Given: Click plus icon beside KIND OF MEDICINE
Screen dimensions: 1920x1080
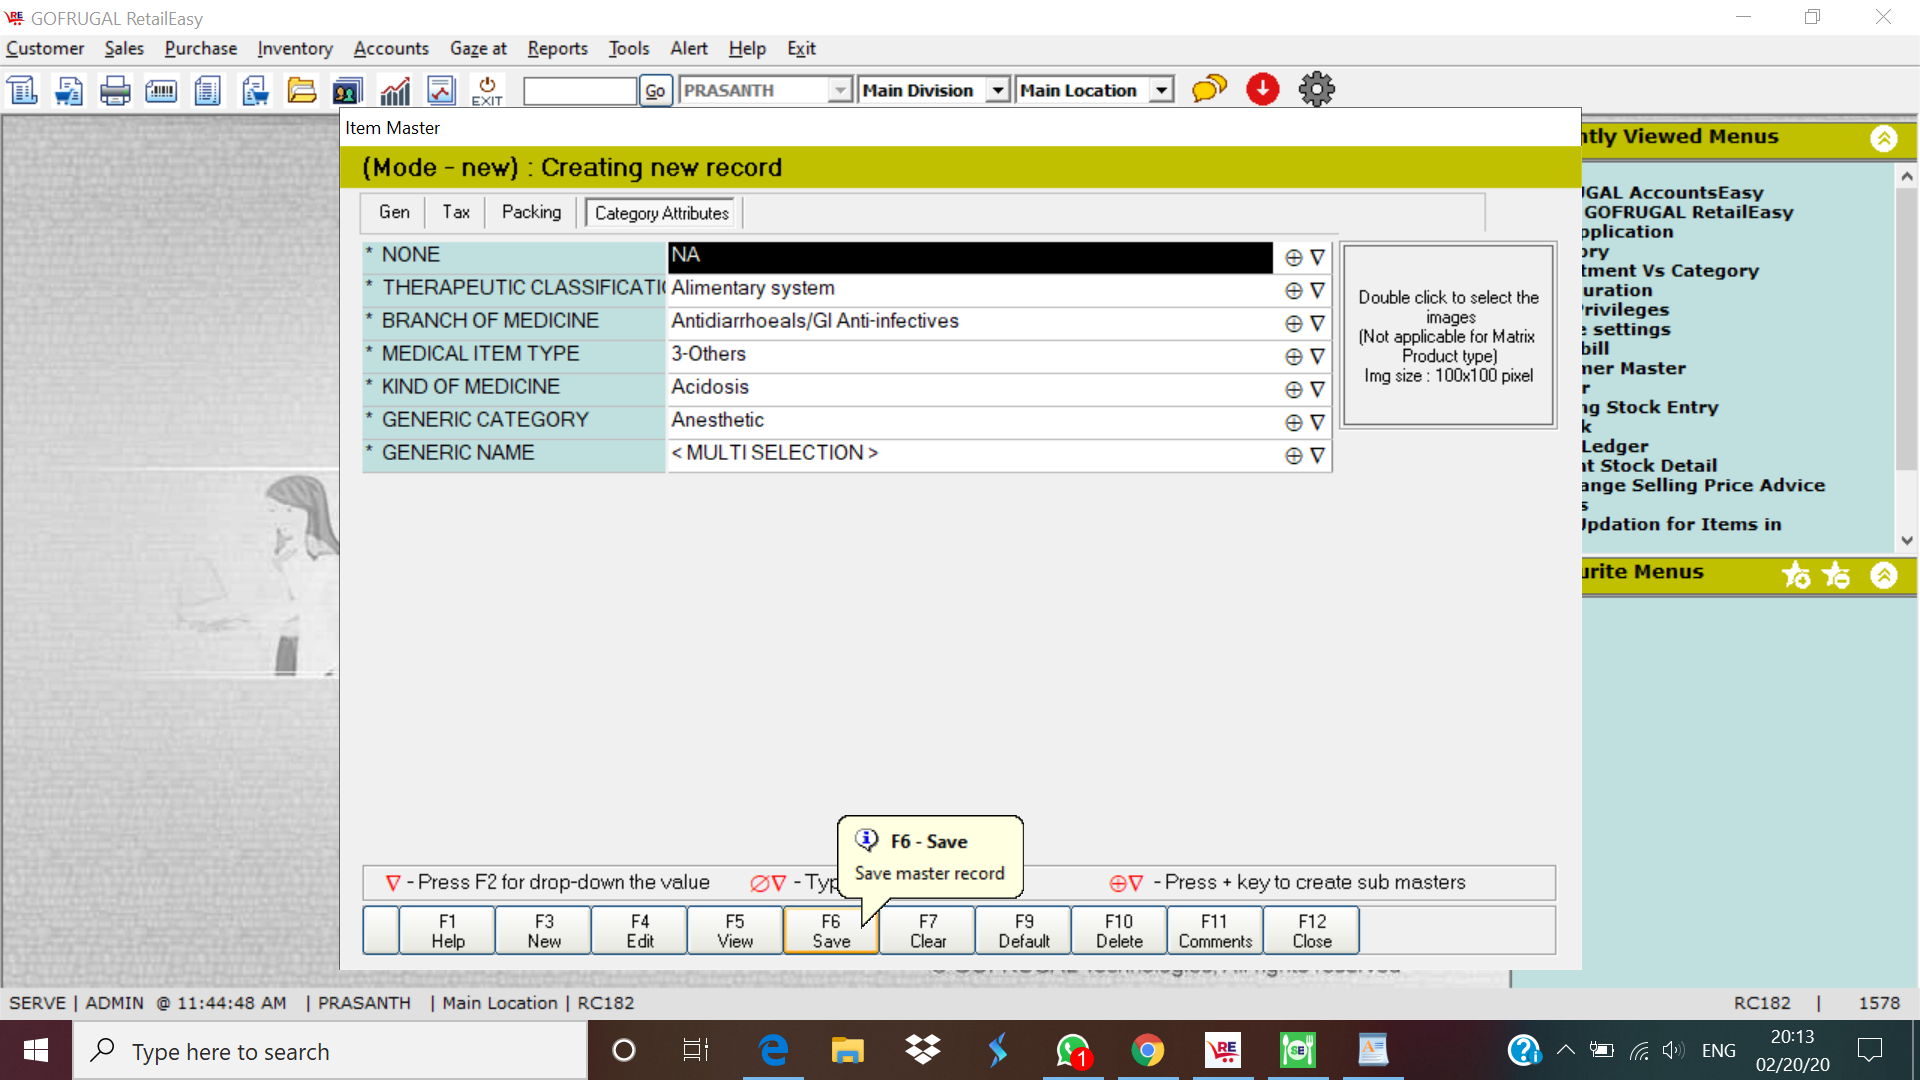Looking at the screenshot, I should 1293,389.
